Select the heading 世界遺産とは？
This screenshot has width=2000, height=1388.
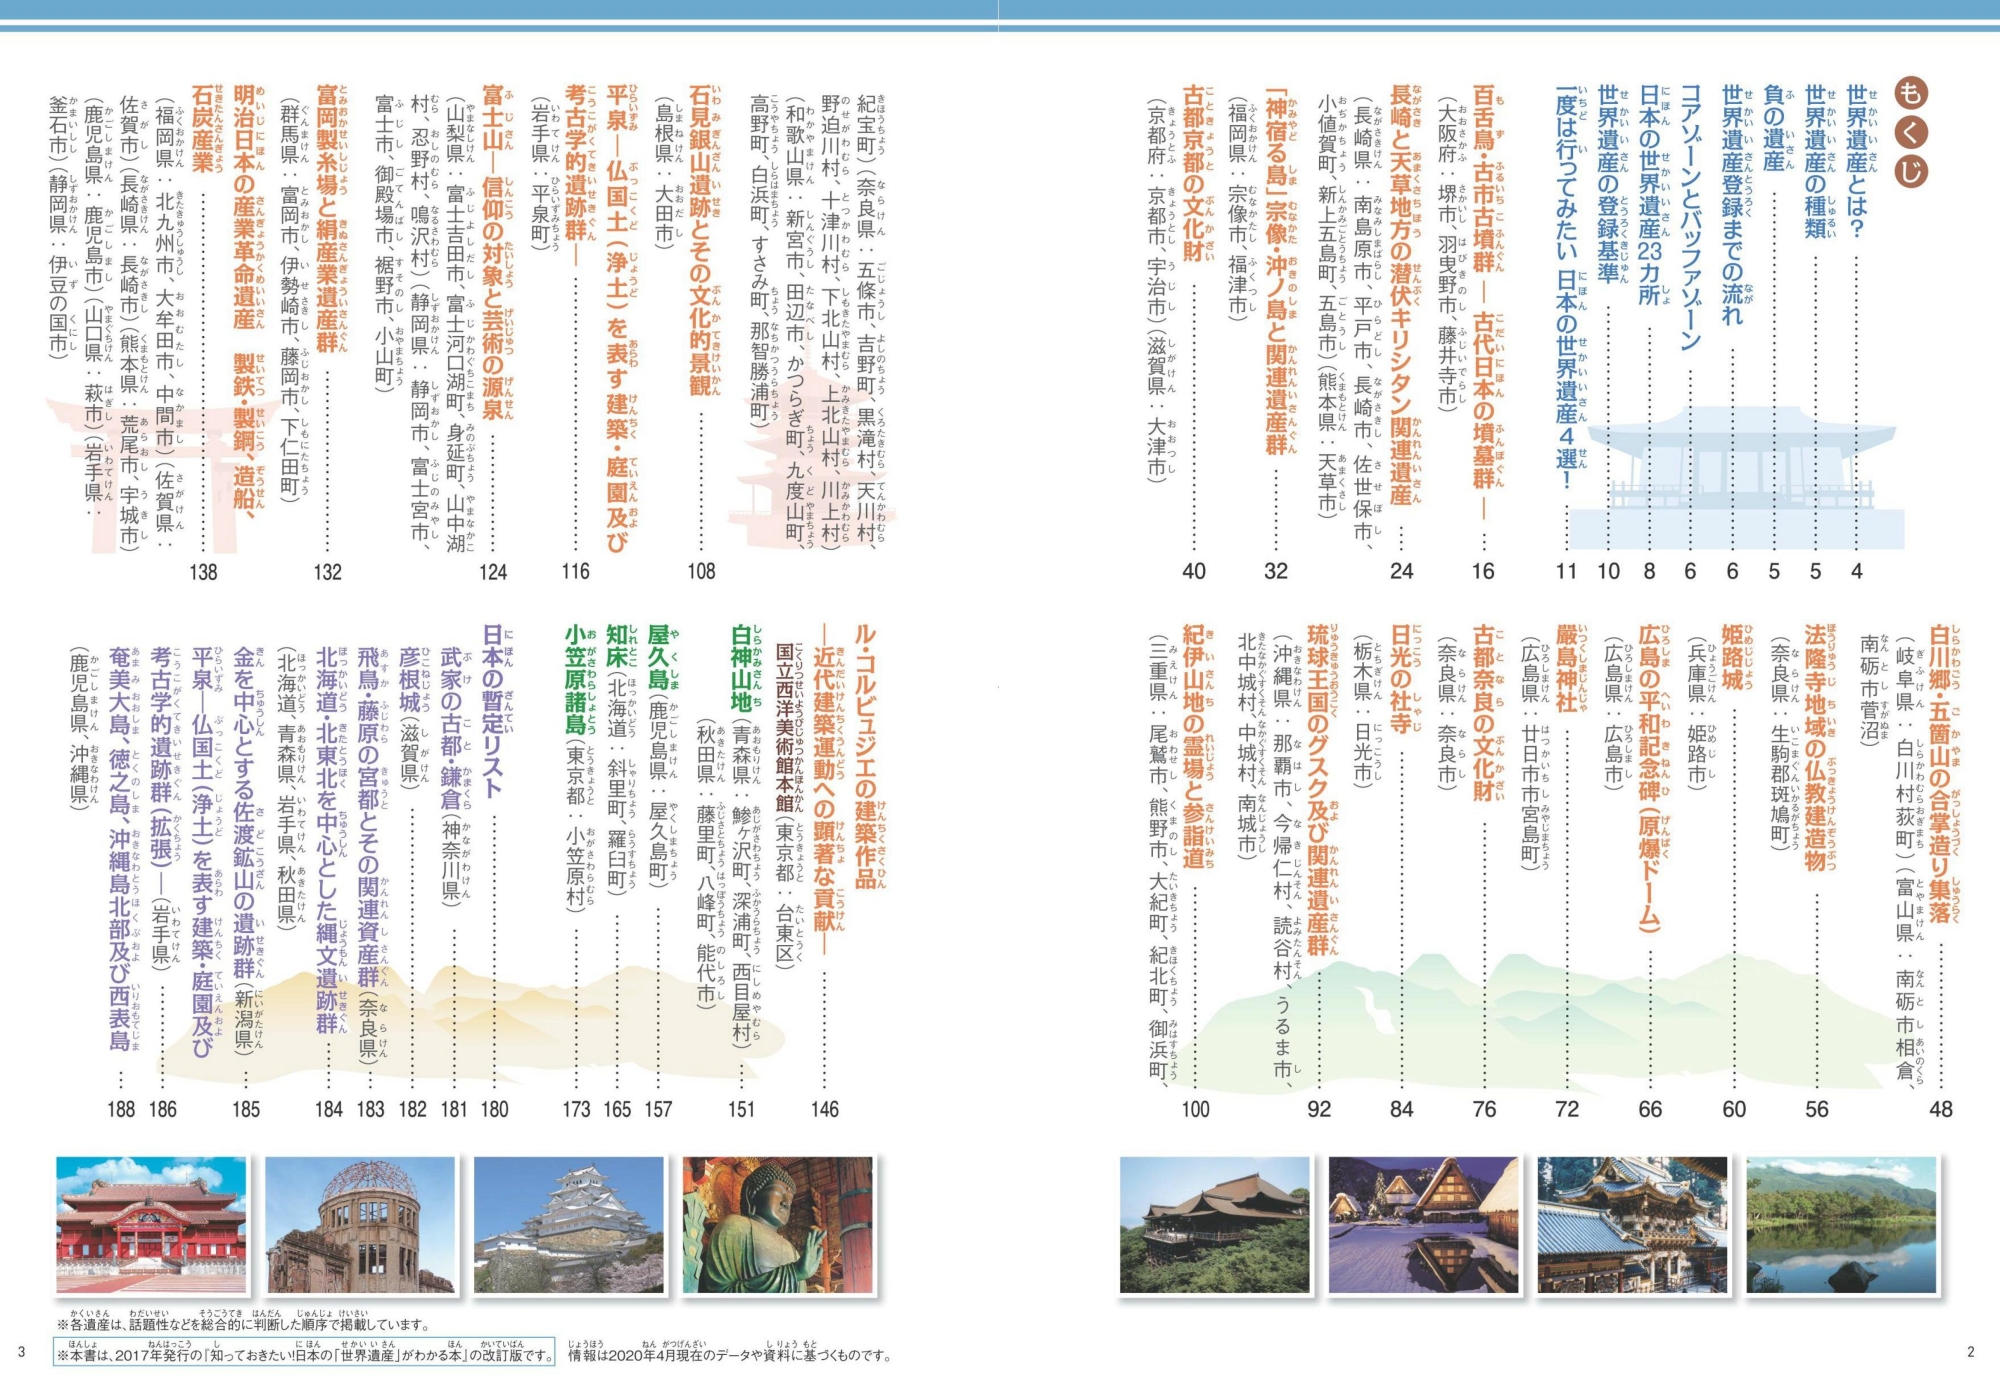(x=1857, y=161)
